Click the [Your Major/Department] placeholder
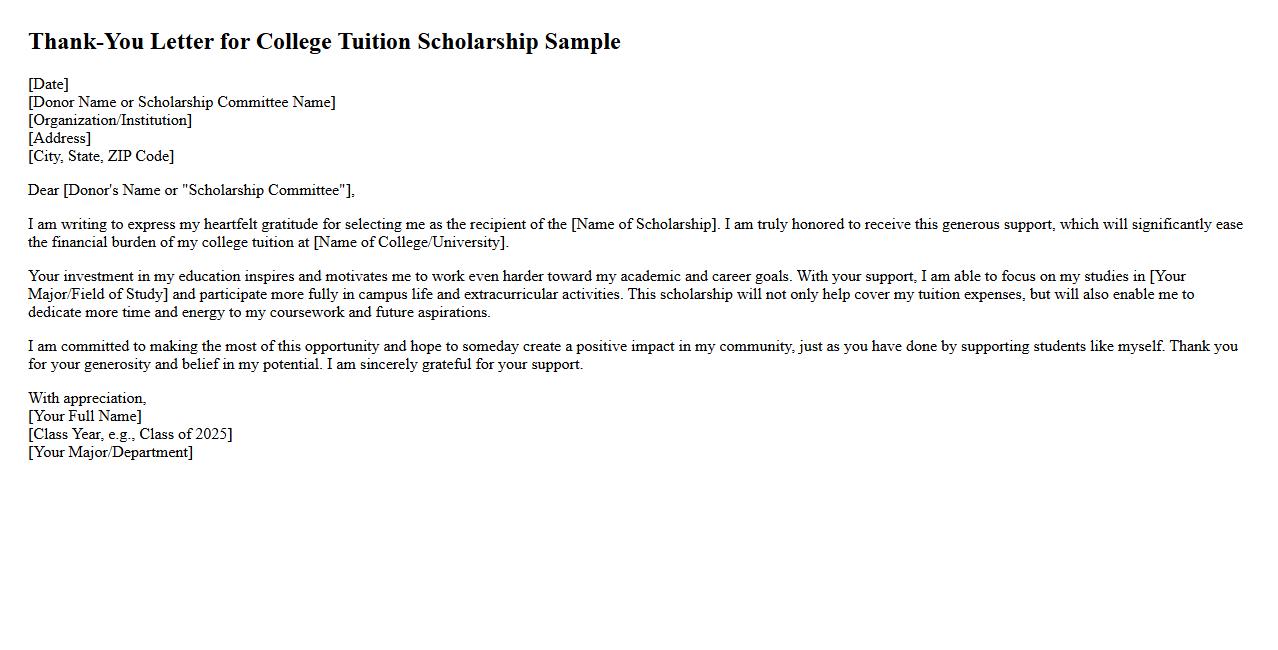The width and height of the screenshot is (1278, 650). click(x=110, y=452)
